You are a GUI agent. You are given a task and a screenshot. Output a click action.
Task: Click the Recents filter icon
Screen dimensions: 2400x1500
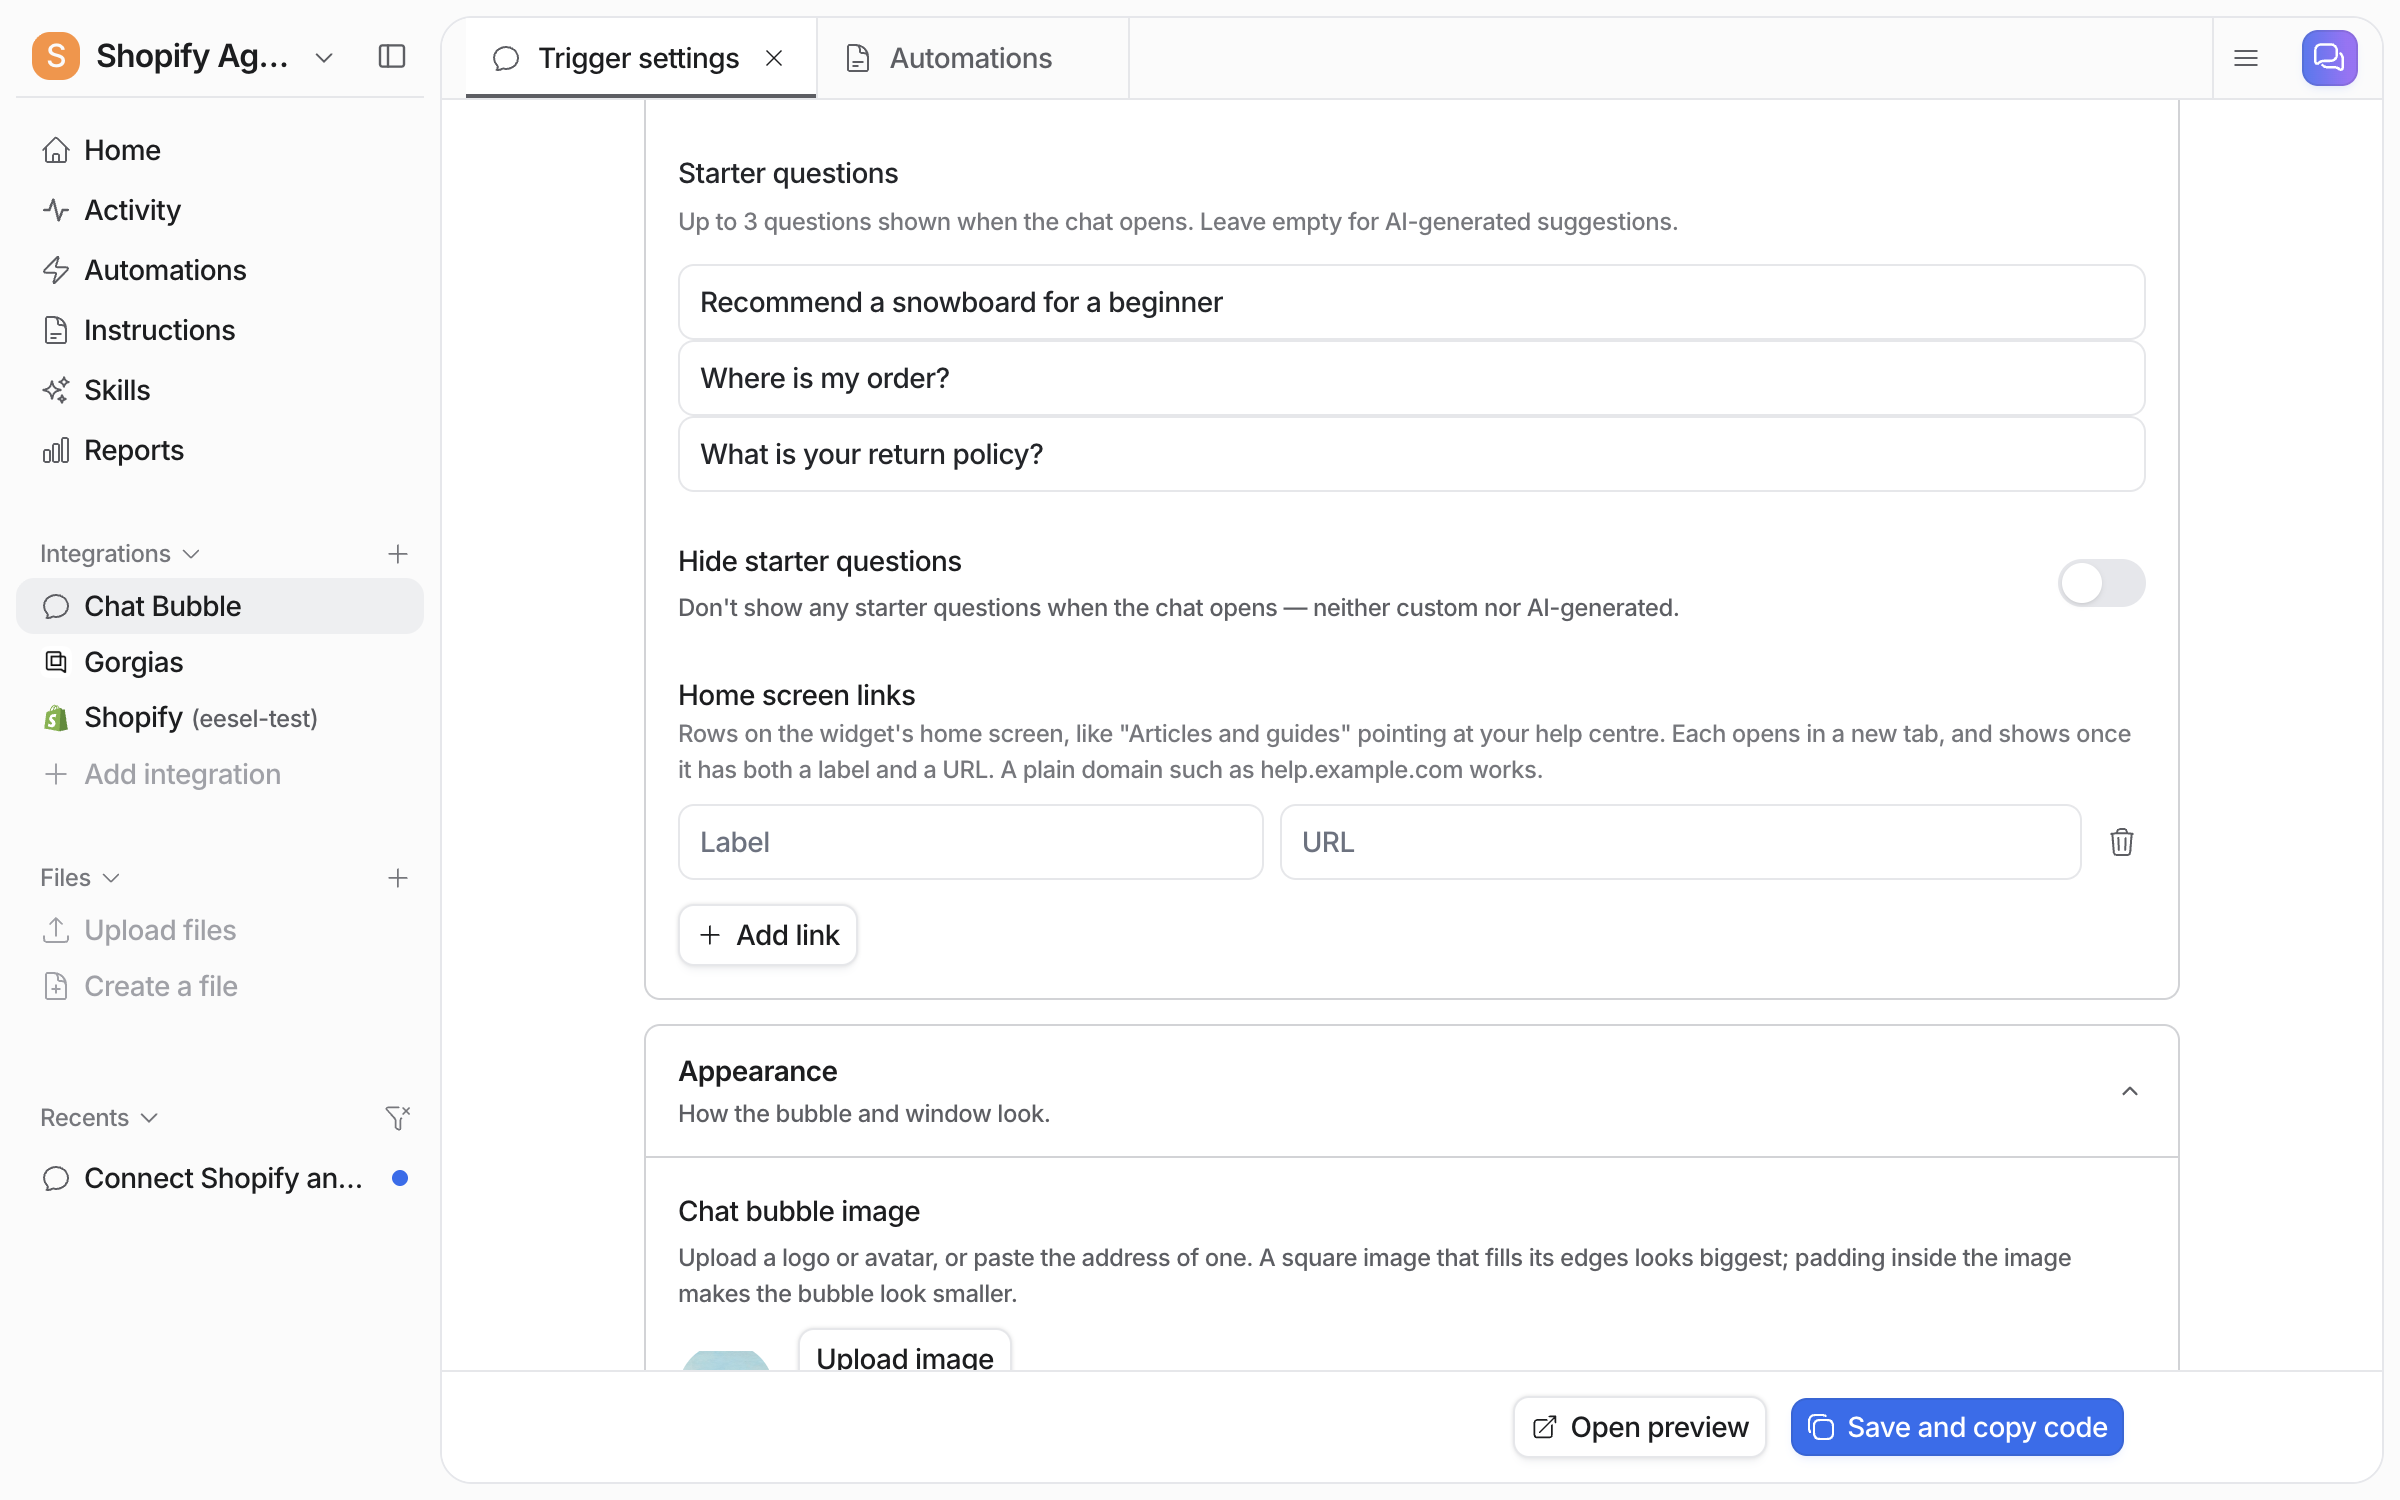398,1118
